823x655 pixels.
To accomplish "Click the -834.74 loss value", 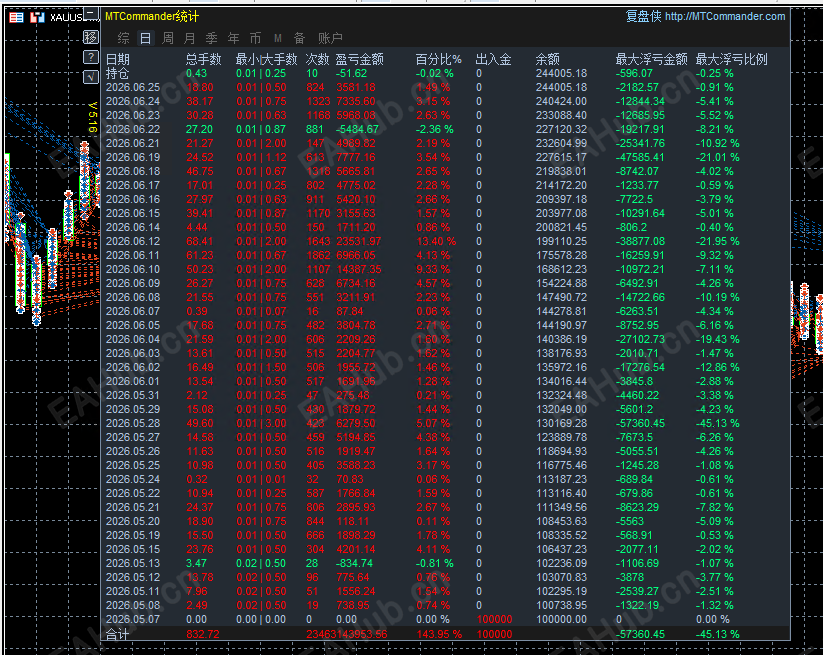I will tap(354, 563).
